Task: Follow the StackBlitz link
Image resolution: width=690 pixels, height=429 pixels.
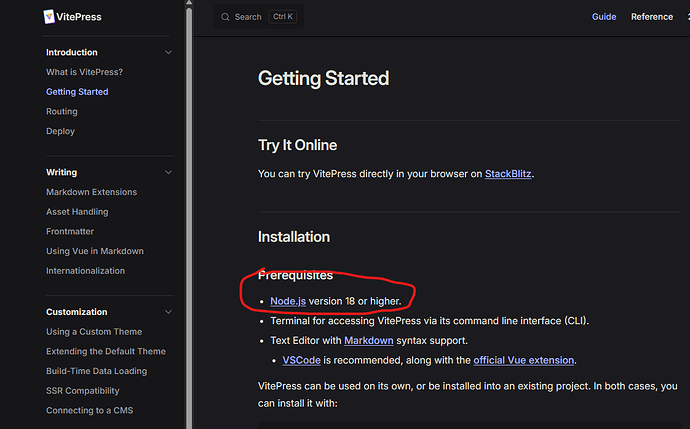Action: [x=508, y=174]
